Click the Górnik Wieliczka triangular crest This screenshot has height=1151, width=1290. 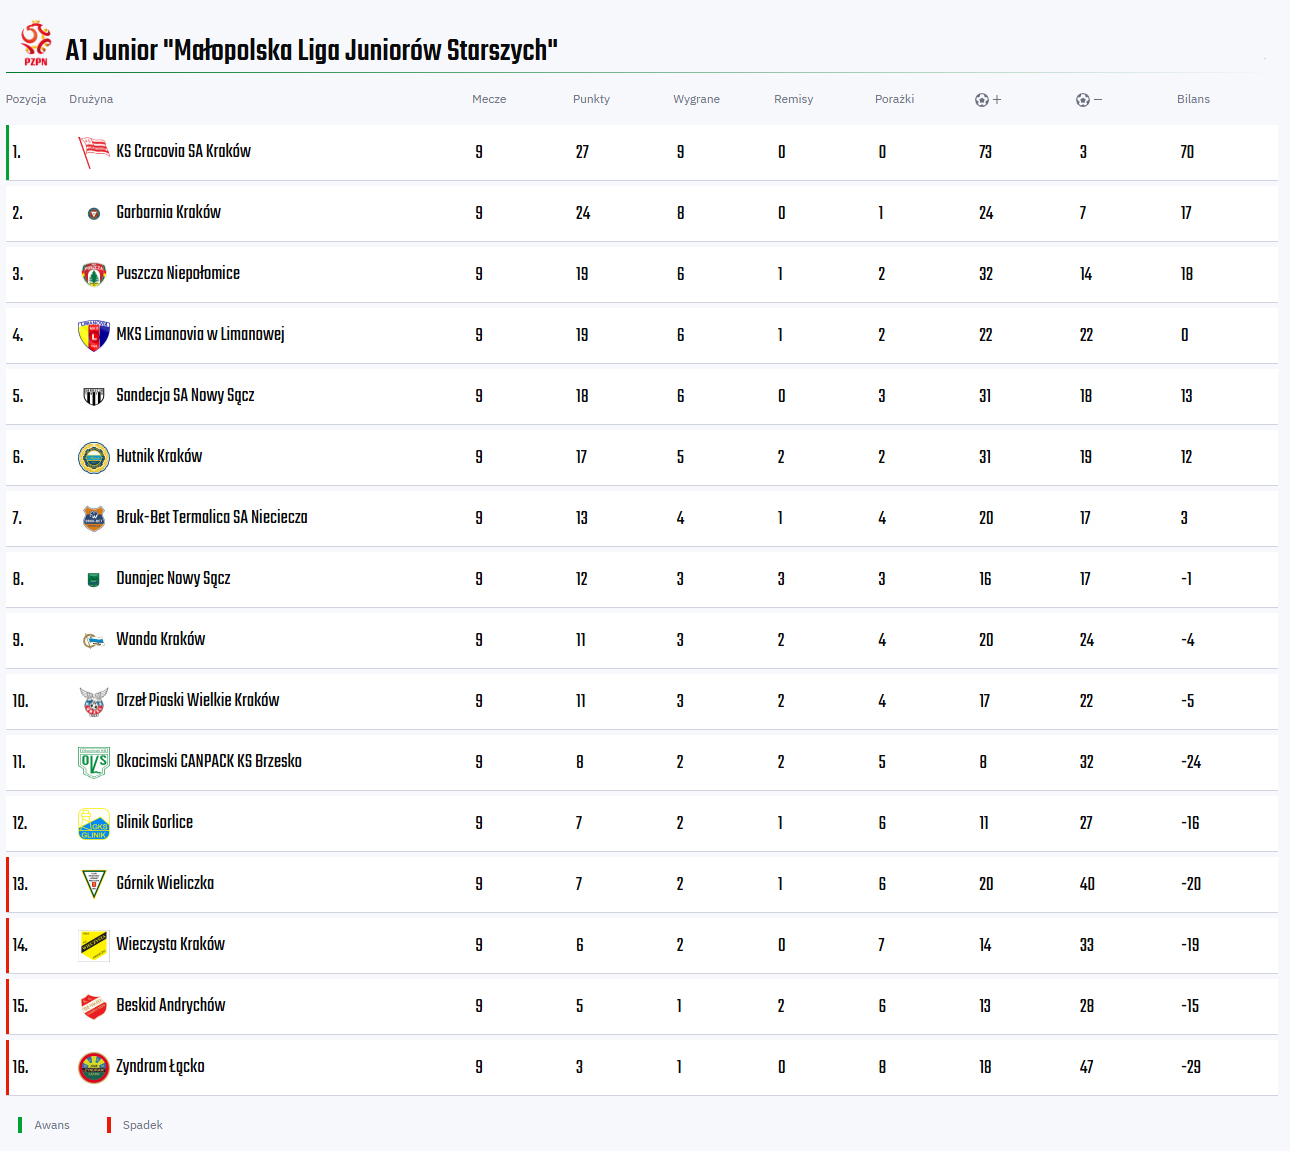(94, 884)
